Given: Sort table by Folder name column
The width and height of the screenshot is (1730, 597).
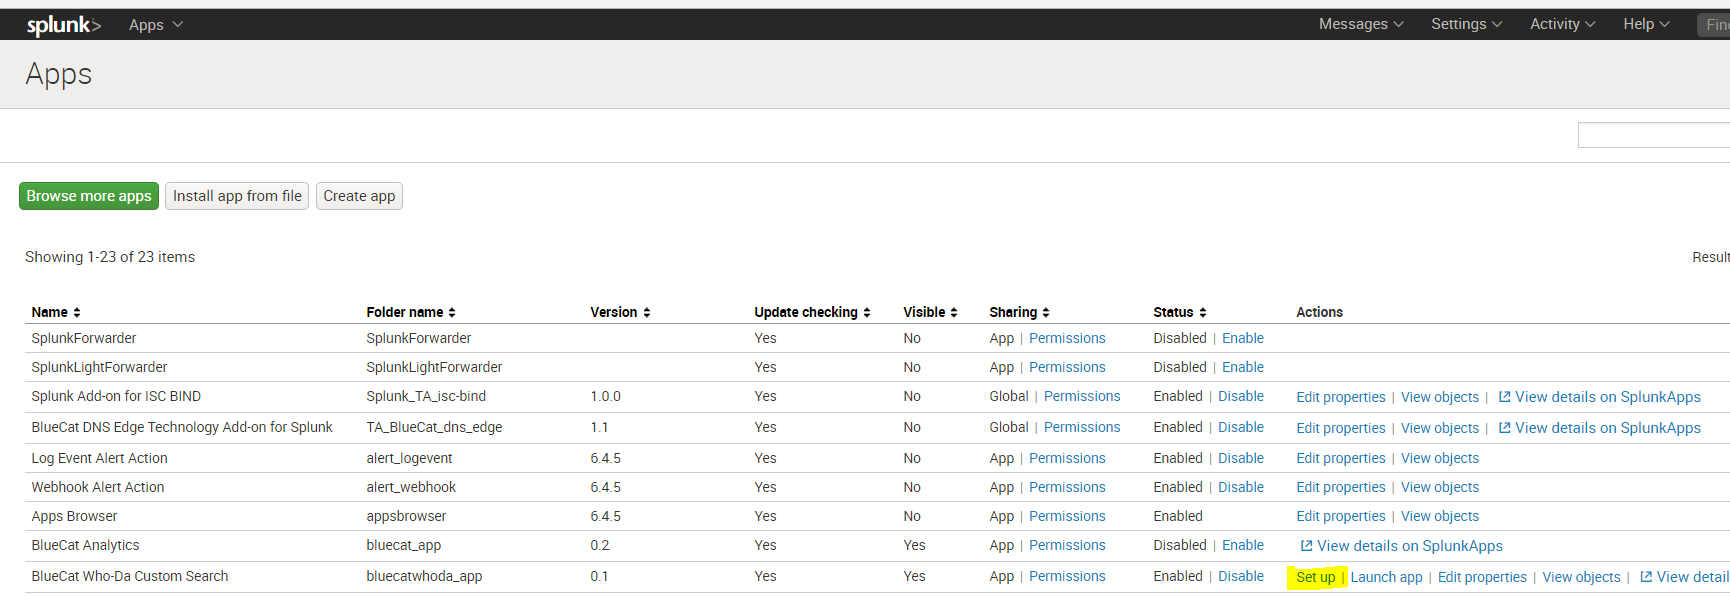Looking at the screenshot, I should (x=411, y=312).
